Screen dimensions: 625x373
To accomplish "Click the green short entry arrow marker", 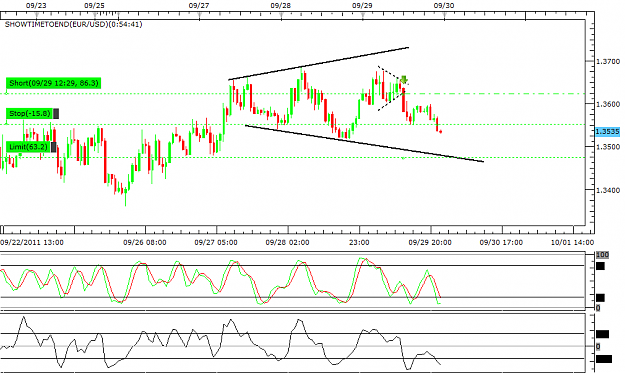I will click(404, 80).
